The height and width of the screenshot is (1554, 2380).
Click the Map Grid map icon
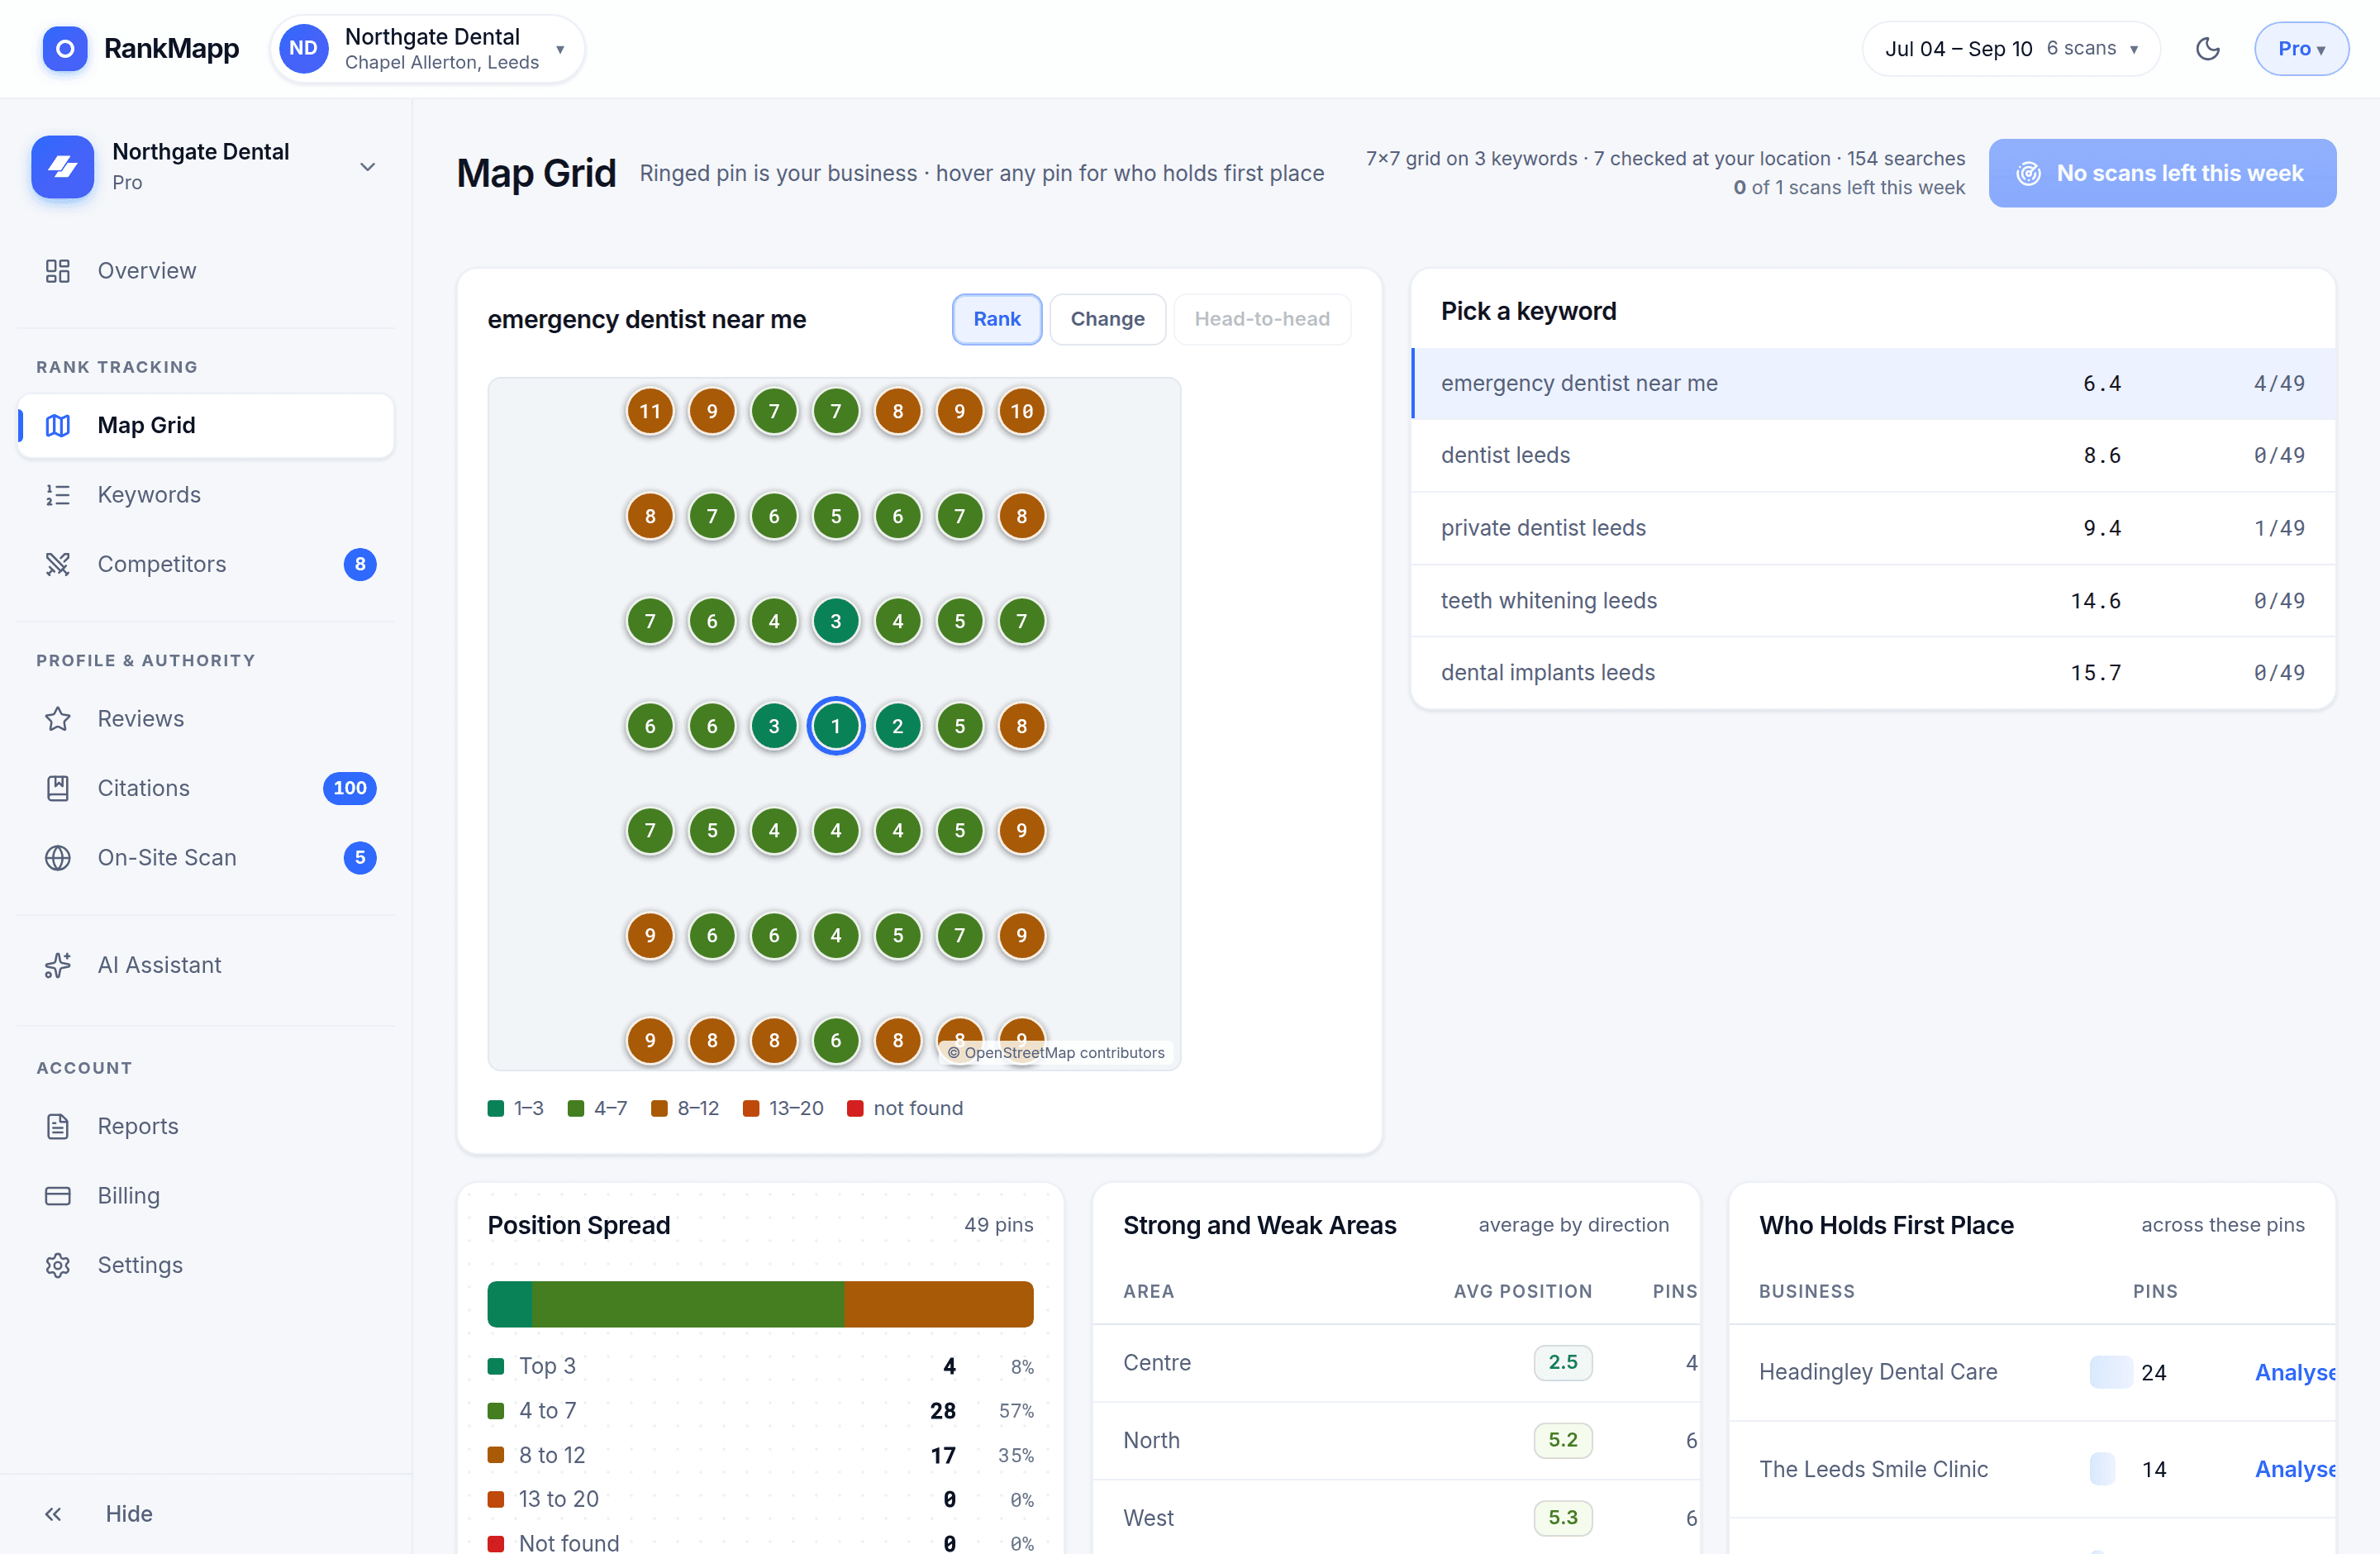[58, 425]
